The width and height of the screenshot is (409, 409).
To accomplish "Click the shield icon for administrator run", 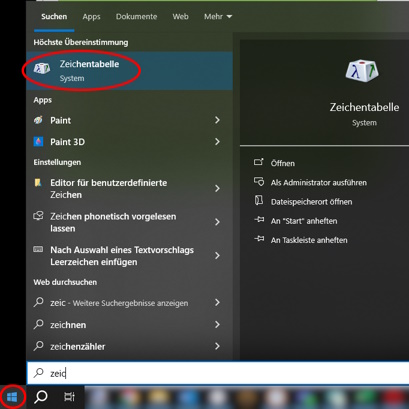I will click(259, 182).
